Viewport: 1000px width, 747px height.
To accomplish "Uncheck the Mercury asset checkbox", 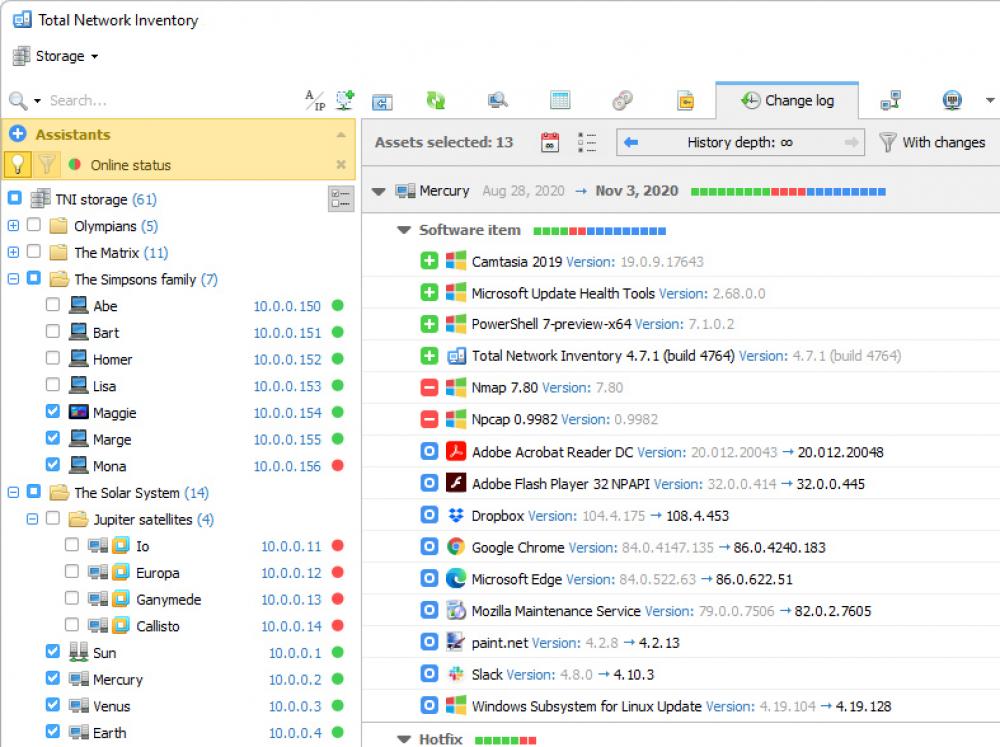I will pyautogui.click(x=54, y=679).
